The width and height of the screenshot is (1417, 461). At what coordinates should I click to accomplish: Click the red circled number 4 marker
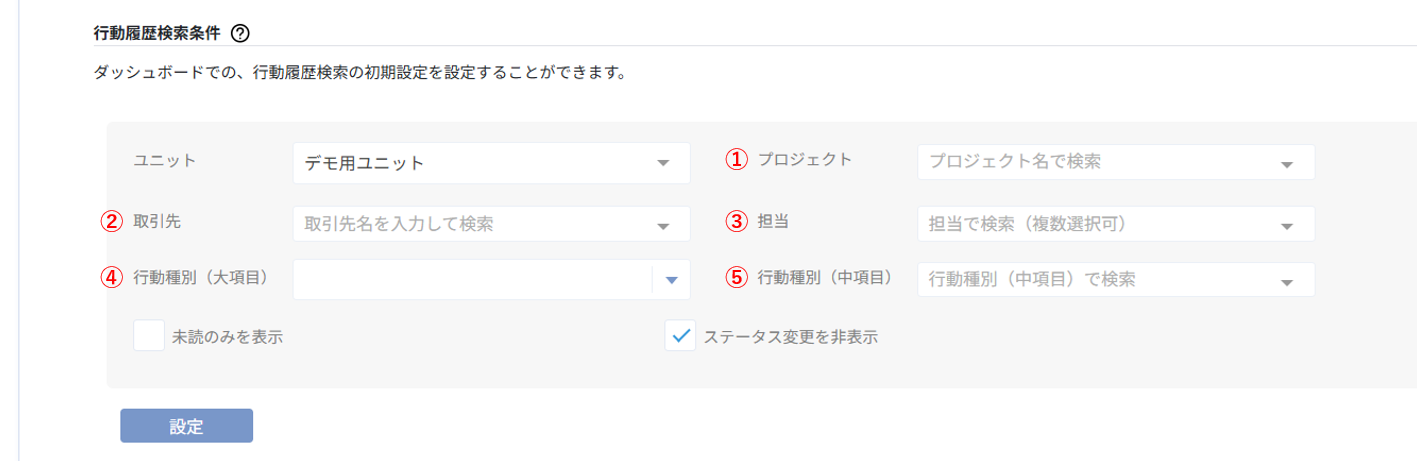pyautogui.click(x=112, y=279)
